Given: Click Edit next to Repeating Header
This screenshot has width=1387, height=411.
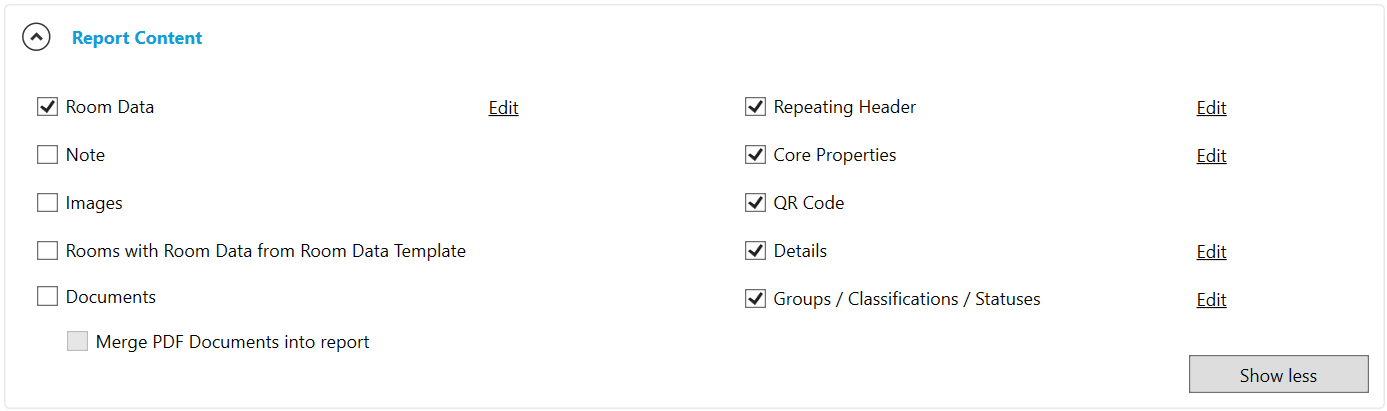Looking at the screenshot, I should point(1211,108).
